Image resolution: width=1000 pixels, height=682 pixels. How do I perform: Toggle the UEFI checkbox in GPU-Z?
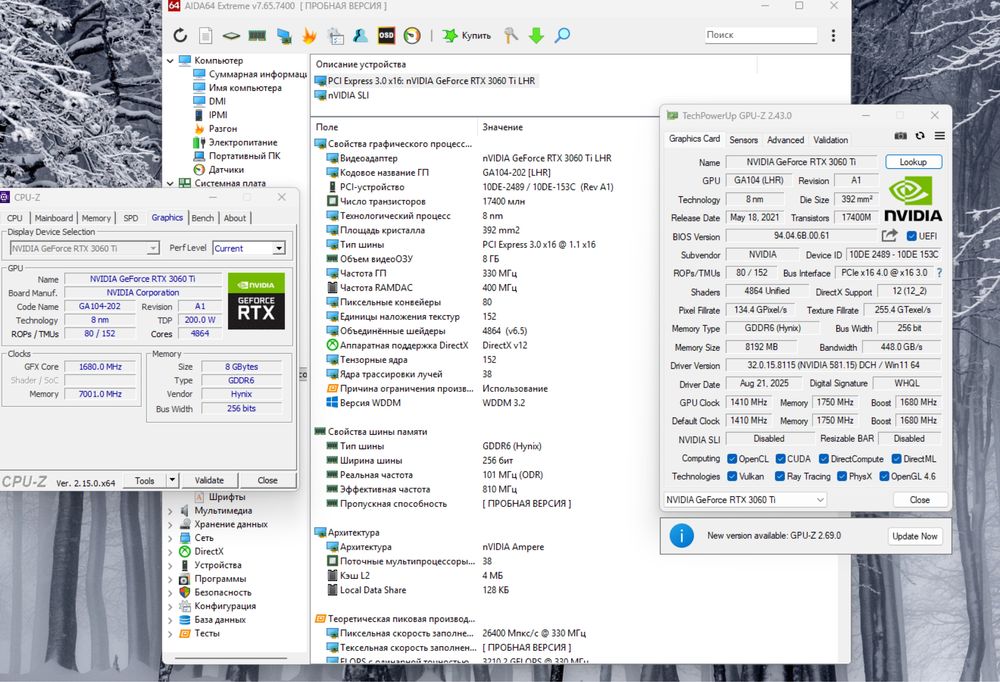pos(912,236)
